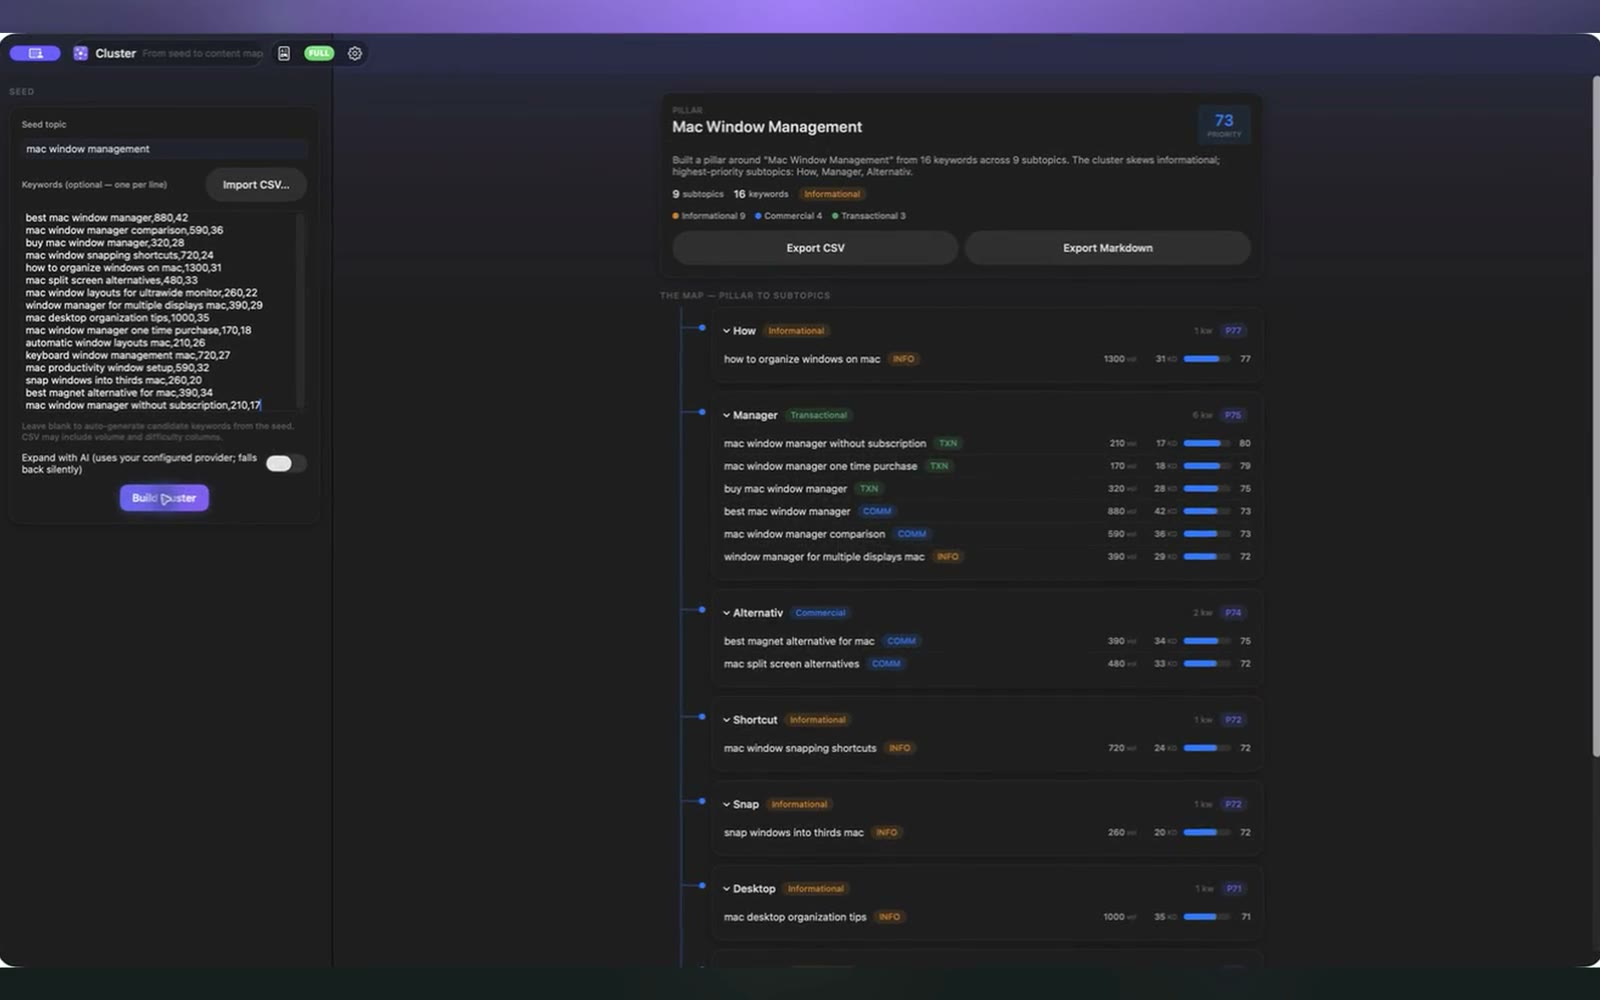Click the Informational tag beside How

796,331
